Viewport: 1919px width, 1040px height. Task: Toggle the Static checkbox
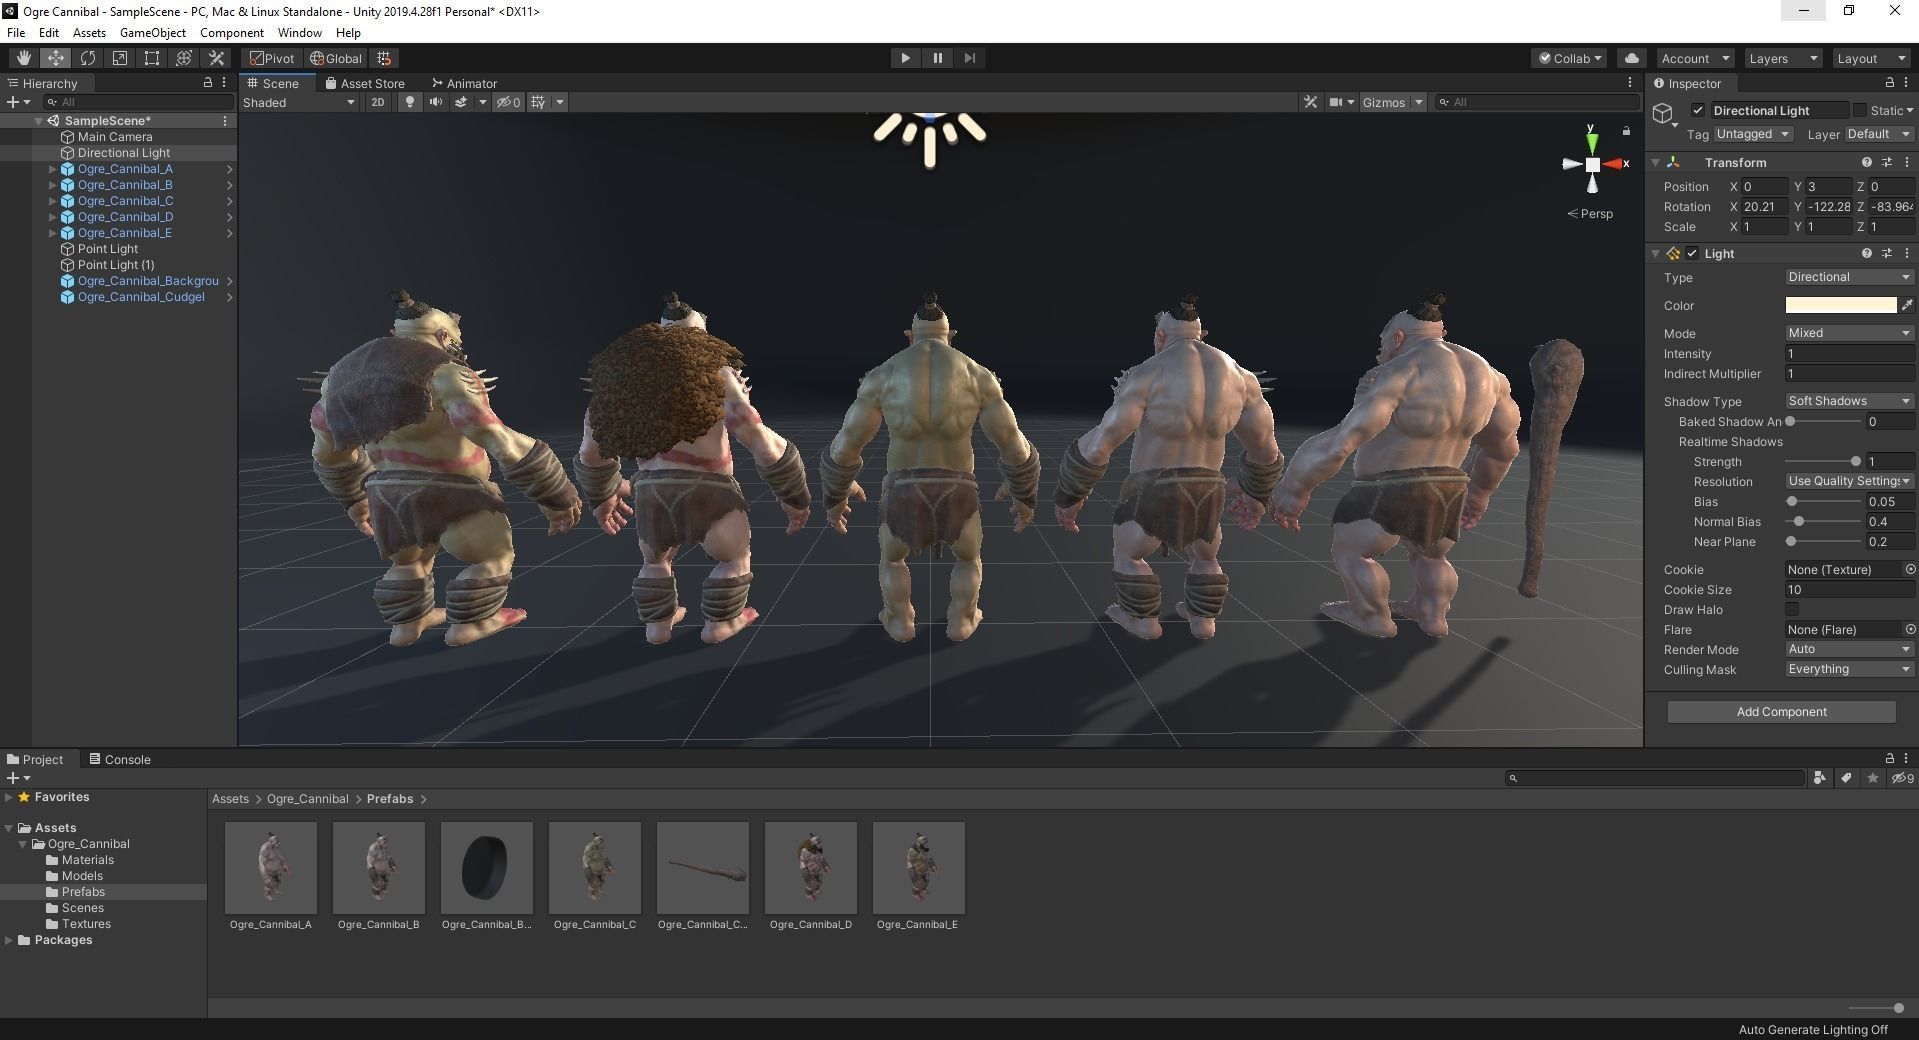[1860, 110]
